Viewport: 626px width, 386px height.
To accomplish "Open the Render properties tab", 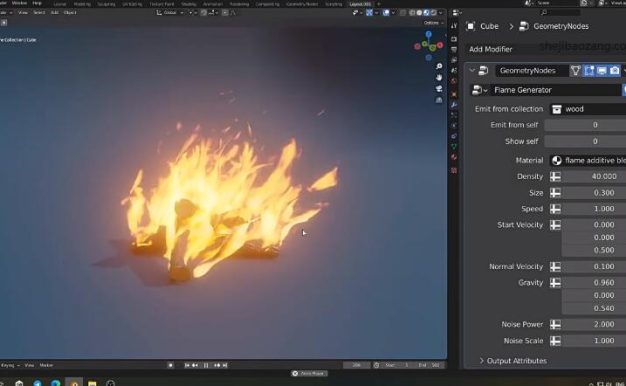I will click(454, 39).
